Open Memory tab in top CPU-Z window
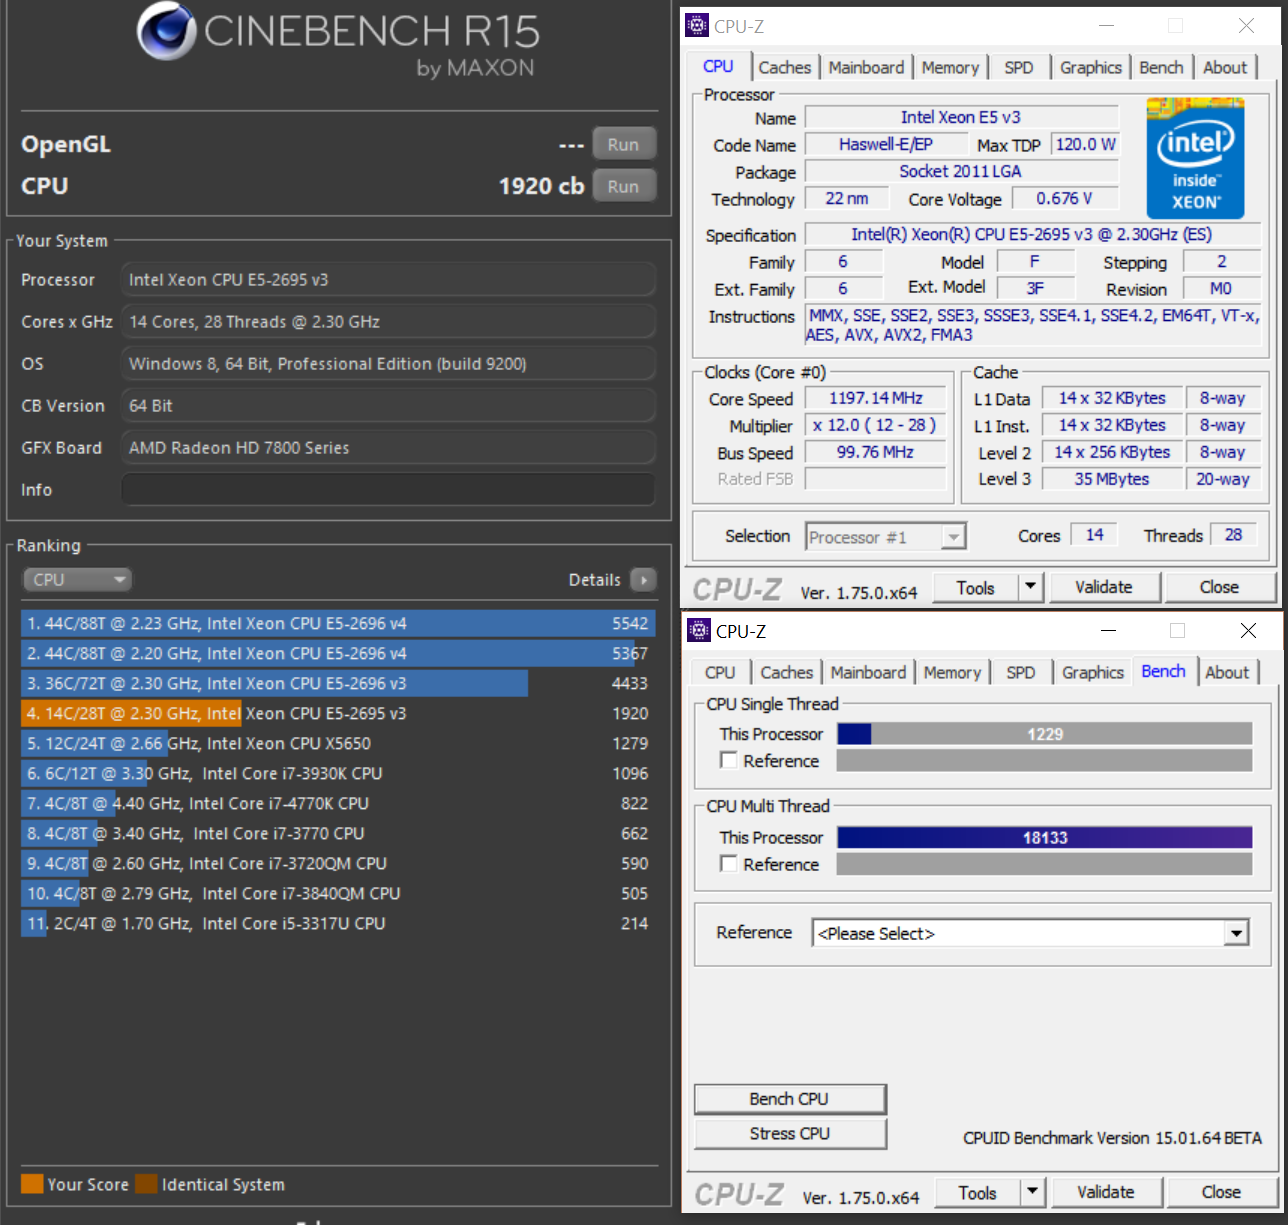Screen dimensions: 1288x1225 point(950,68)
